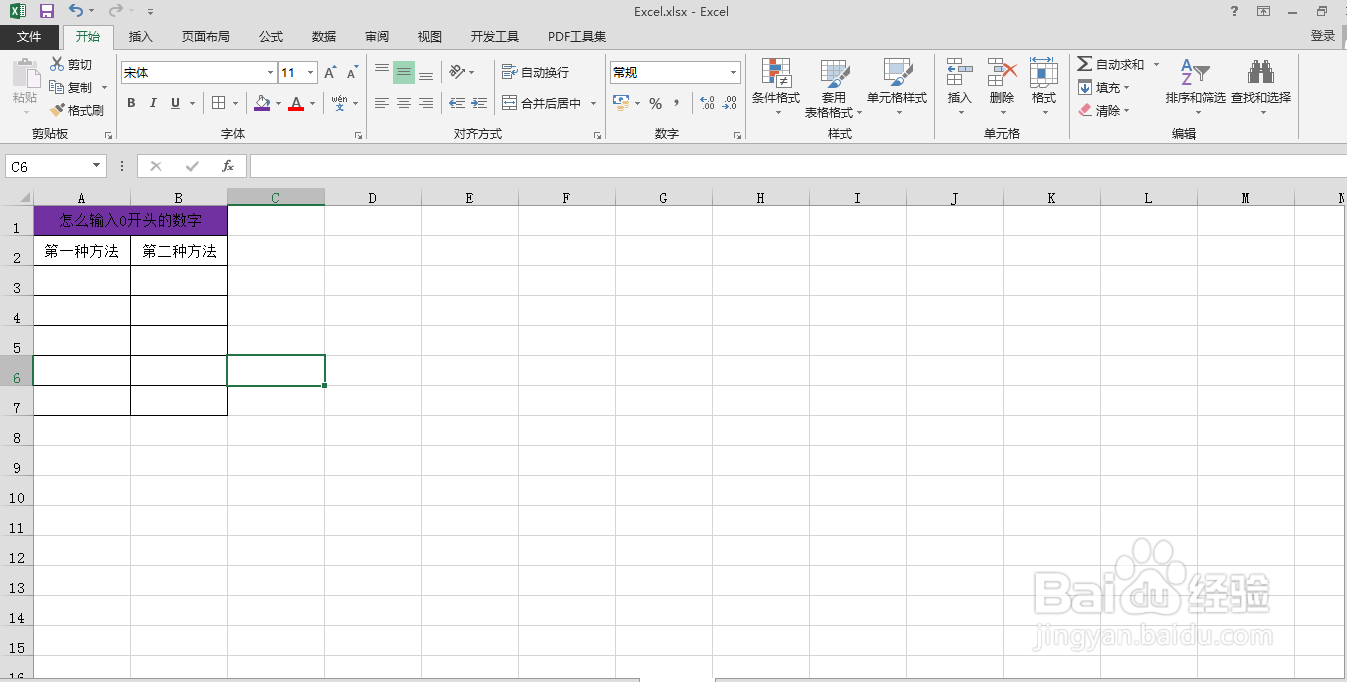Screen dimensions: 1347x682
Task: Click the Undo arrow in title bar
Action: click(76, 11)
